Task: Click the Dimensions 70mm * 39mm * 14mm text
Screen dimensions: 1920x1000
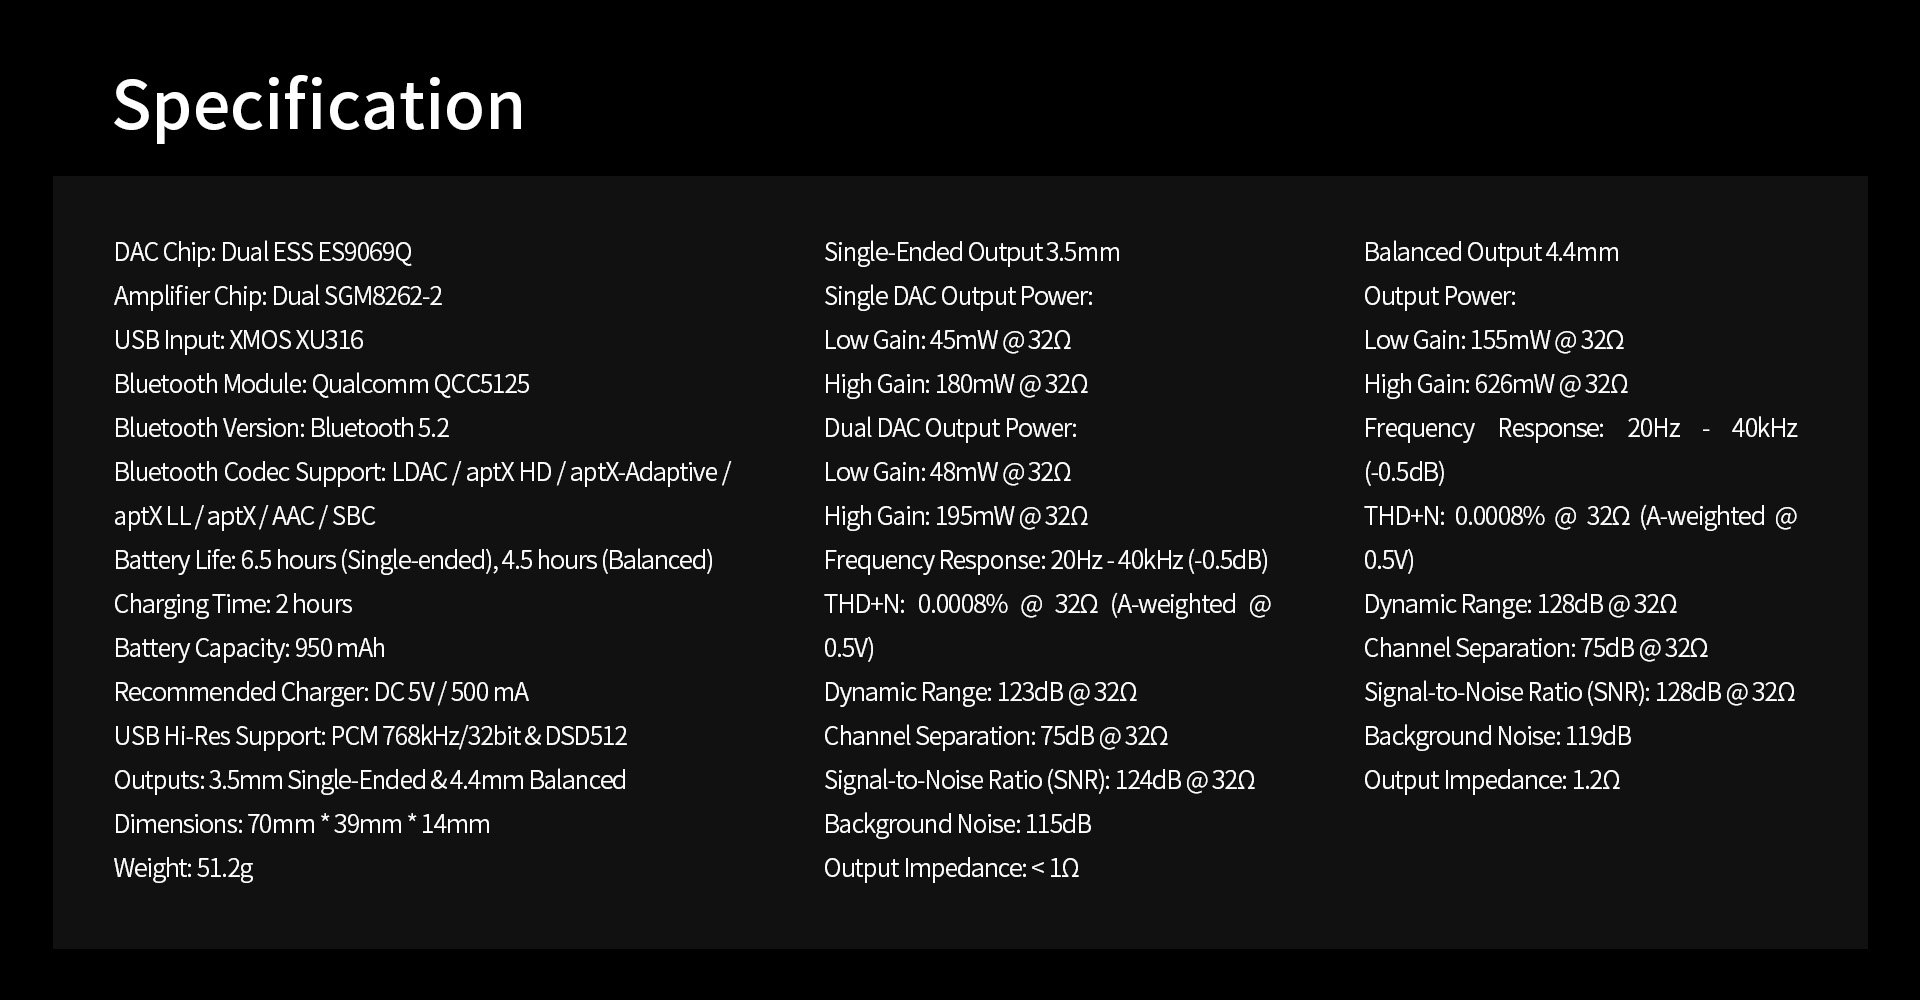Action: point(301,824)
